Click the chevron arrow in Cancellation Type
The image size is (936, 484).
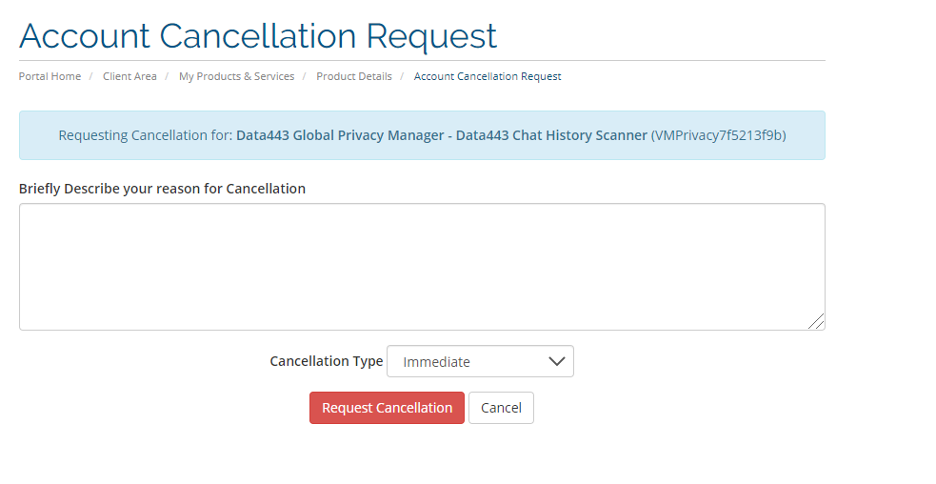tap(556, 362)
